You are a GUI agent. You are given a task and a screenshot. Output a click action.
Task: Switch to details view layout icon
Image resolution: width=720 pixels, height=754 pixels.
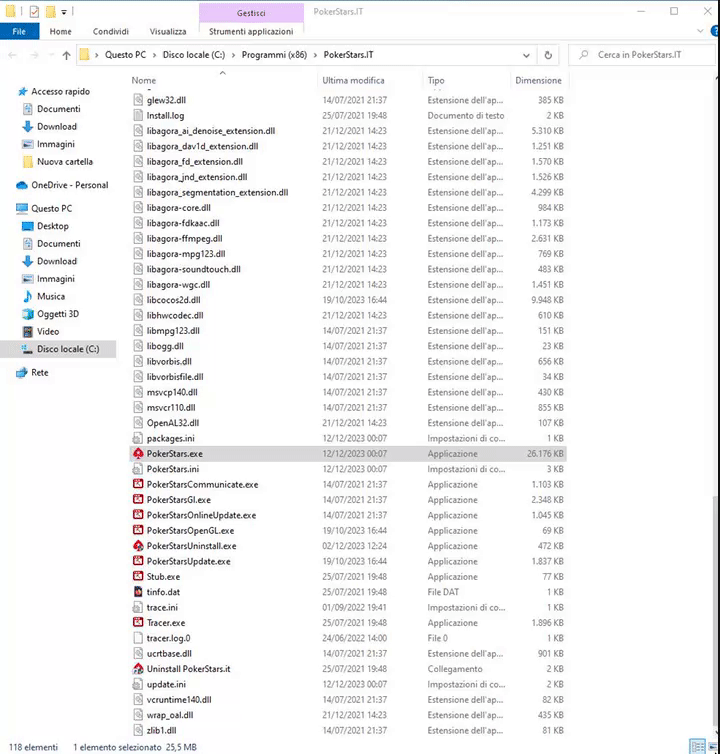[697, 746]
